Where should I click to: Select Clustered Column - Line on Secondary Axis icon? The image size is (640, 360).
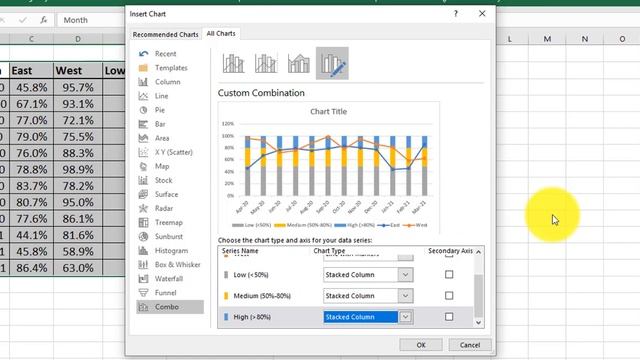coord(266,63)
